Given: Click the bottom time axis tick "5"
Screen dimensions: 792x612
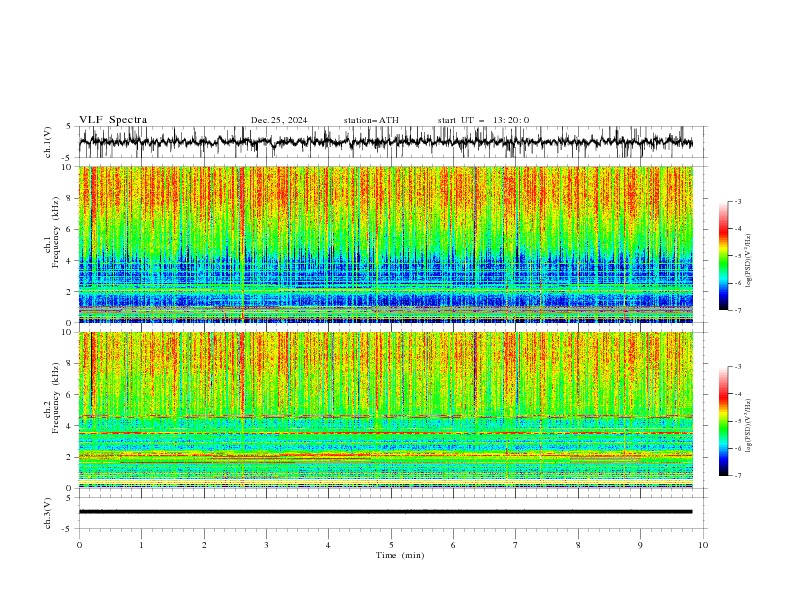Looking at the screenshot, I should tap(391, 545).
